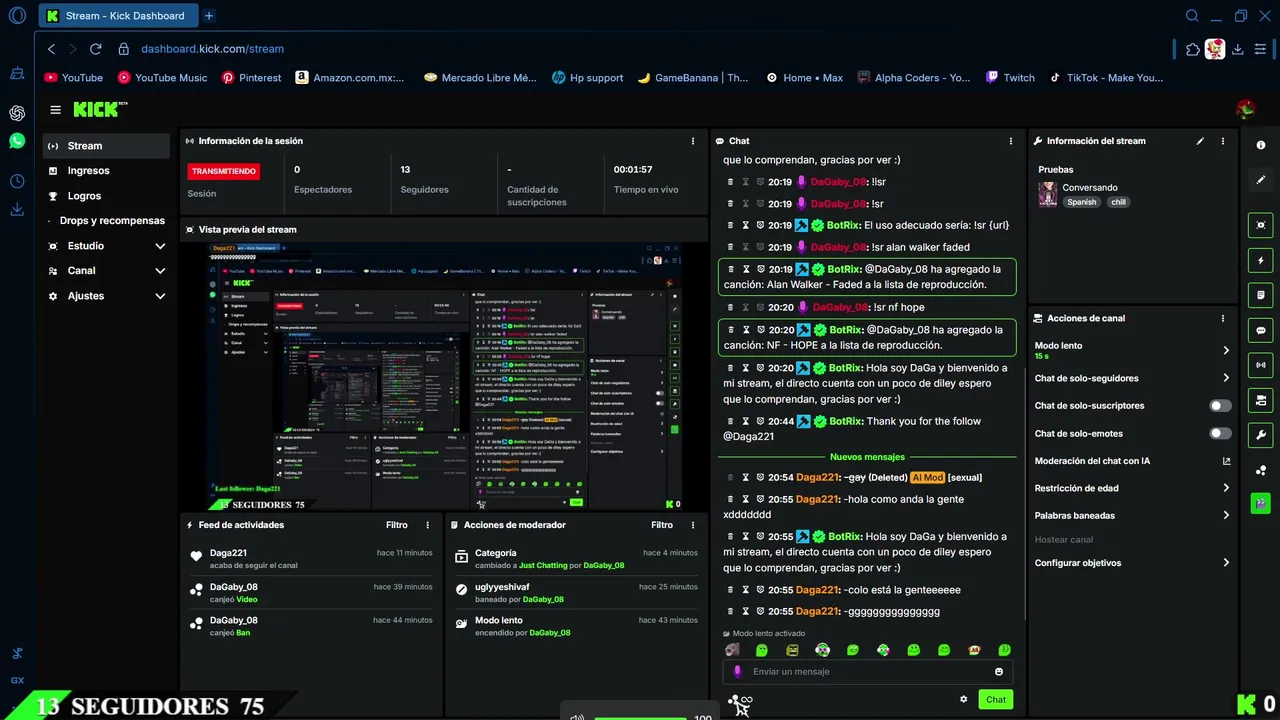Edit stream info with pencil icon
The width and height of the screenshot is (1280, 720).
point(1200,141)
